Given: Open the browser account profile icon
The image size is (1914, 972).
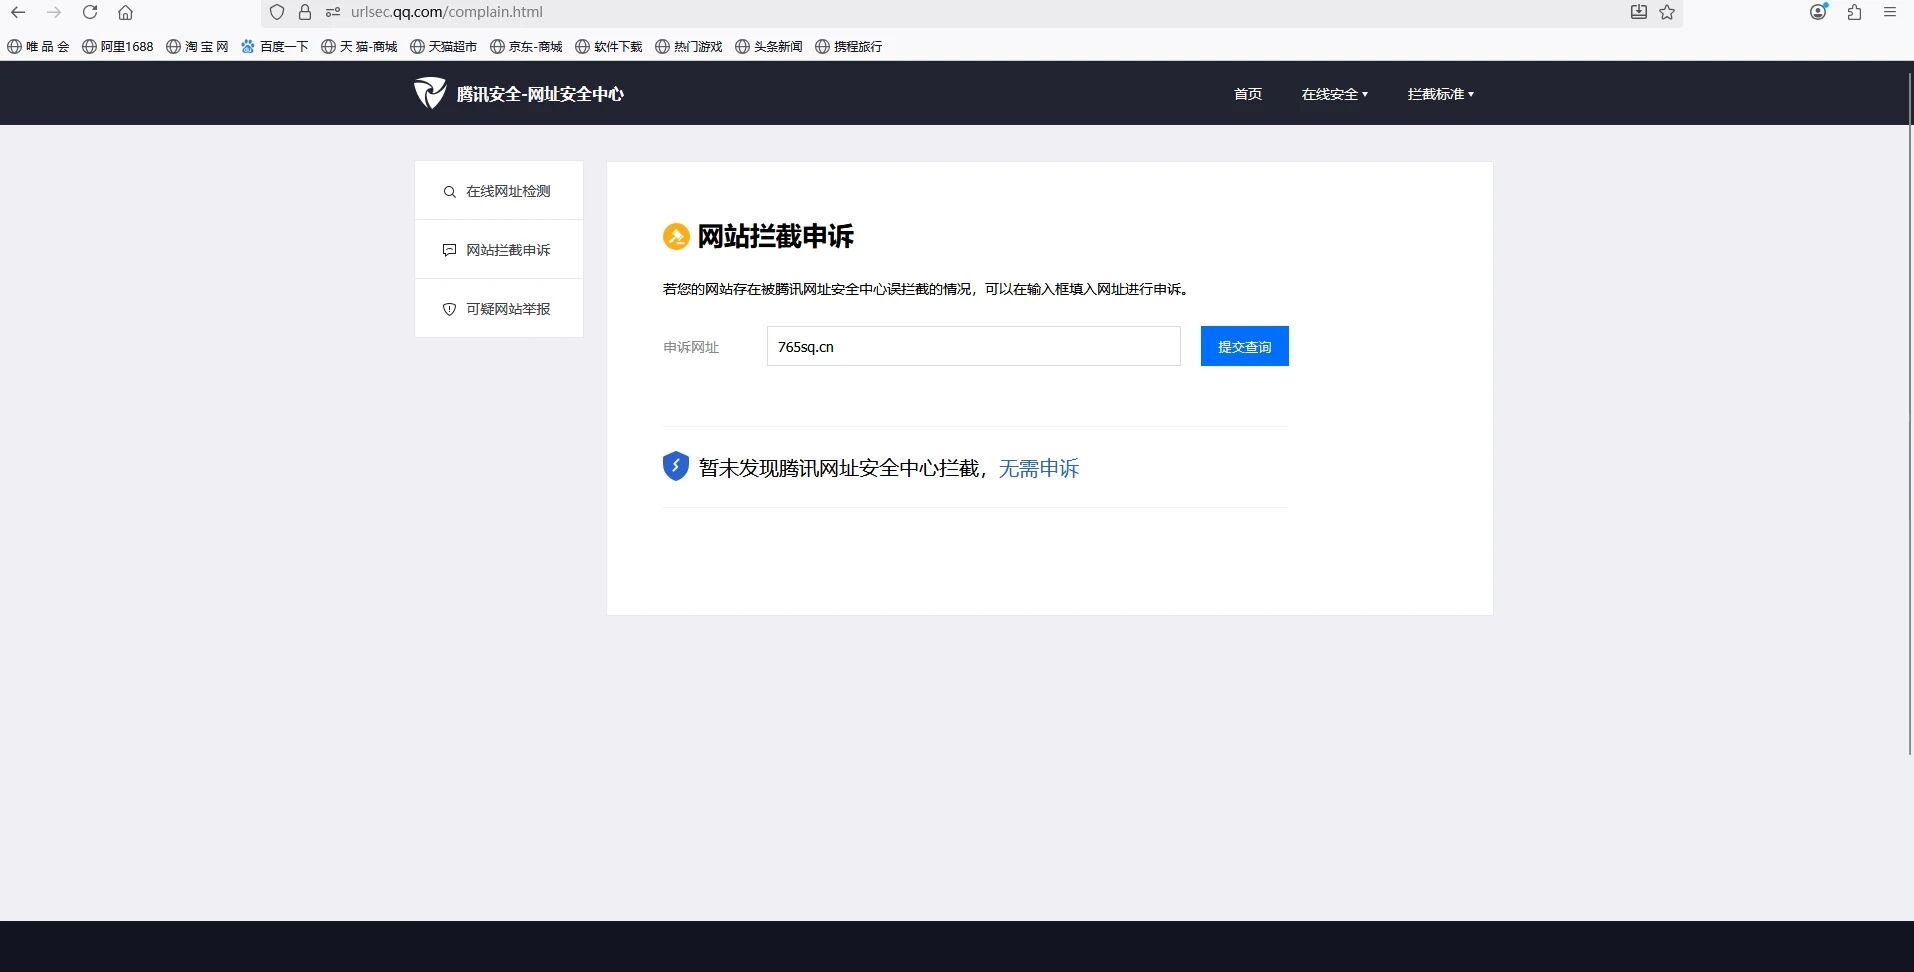Looking at the screenshot, I should (x=1818, y=13).
